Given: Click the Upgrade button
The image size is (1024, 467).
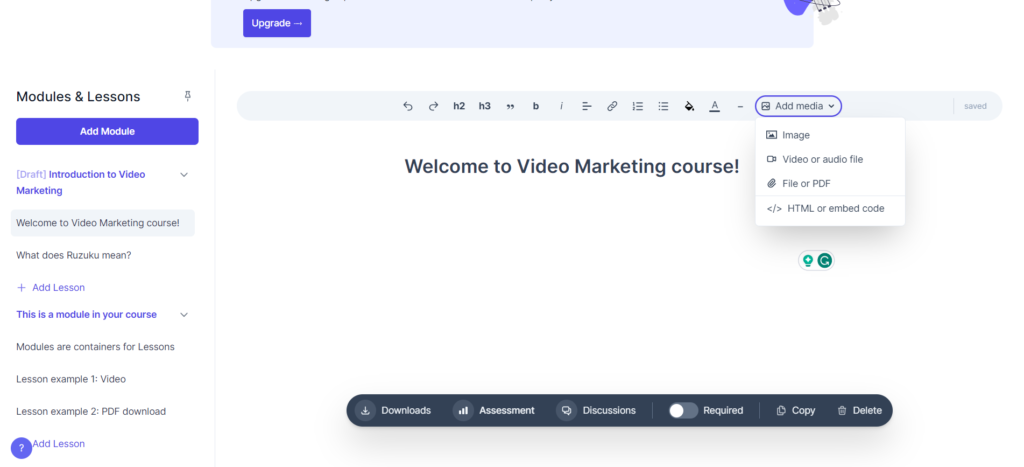Looking at the screenshot, I should tap(276, 23).
